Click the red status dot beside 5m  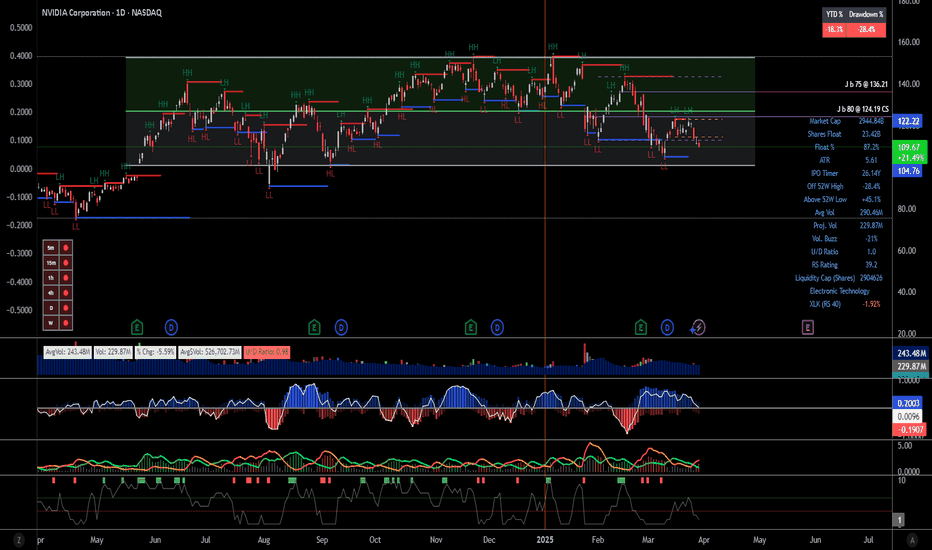65,248
